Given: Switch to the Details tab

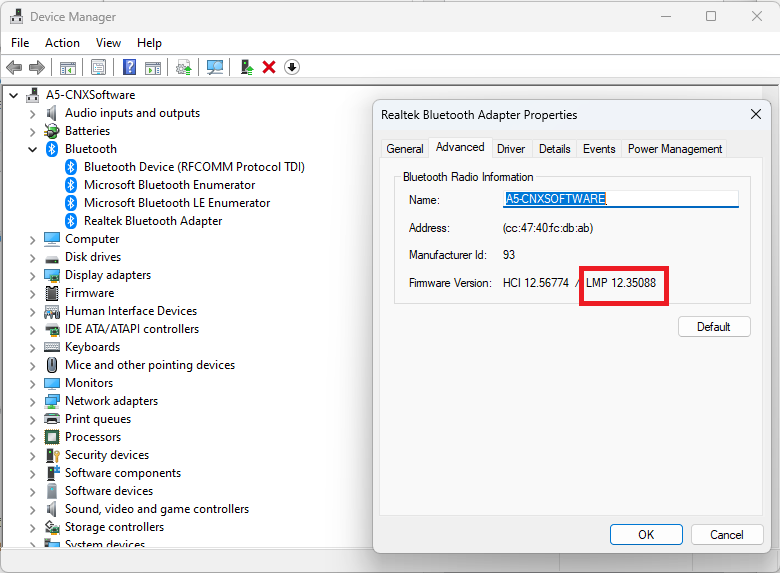Looking at the screenshot, I should coord(555,149).
